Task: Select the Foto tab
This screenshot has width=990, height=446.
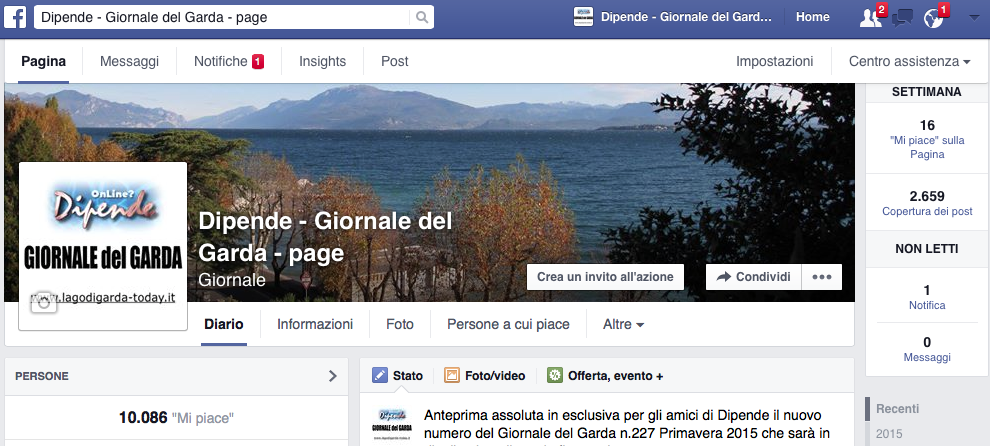Action: tap(400, 325)
